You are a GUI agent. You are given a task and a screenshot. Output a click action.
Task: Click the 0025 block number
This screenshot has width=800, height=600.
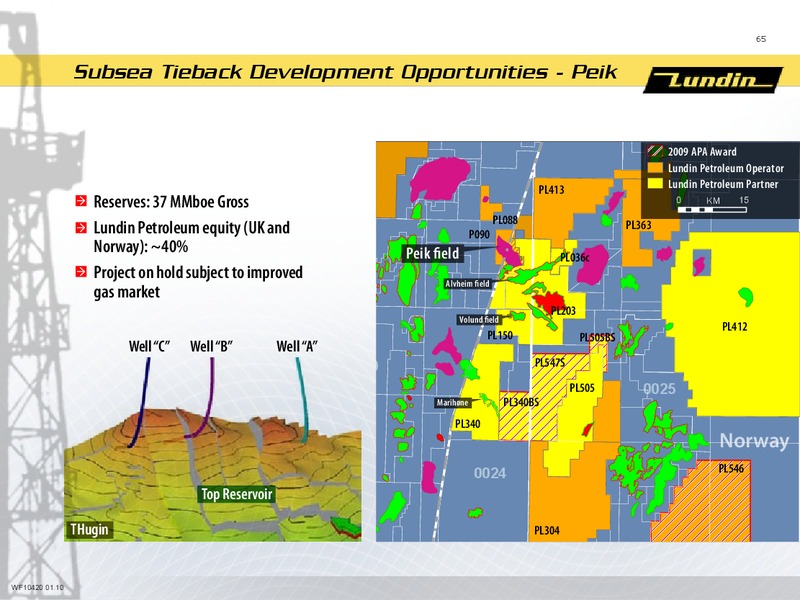[x=659, y=389]
